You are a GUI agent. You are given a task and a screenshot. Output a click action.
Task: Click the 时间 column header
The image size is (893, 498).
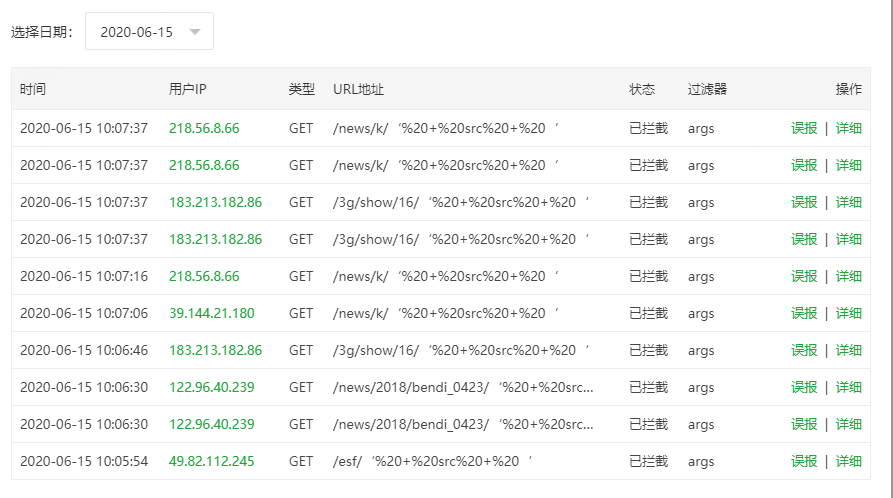tap(32, 89)
